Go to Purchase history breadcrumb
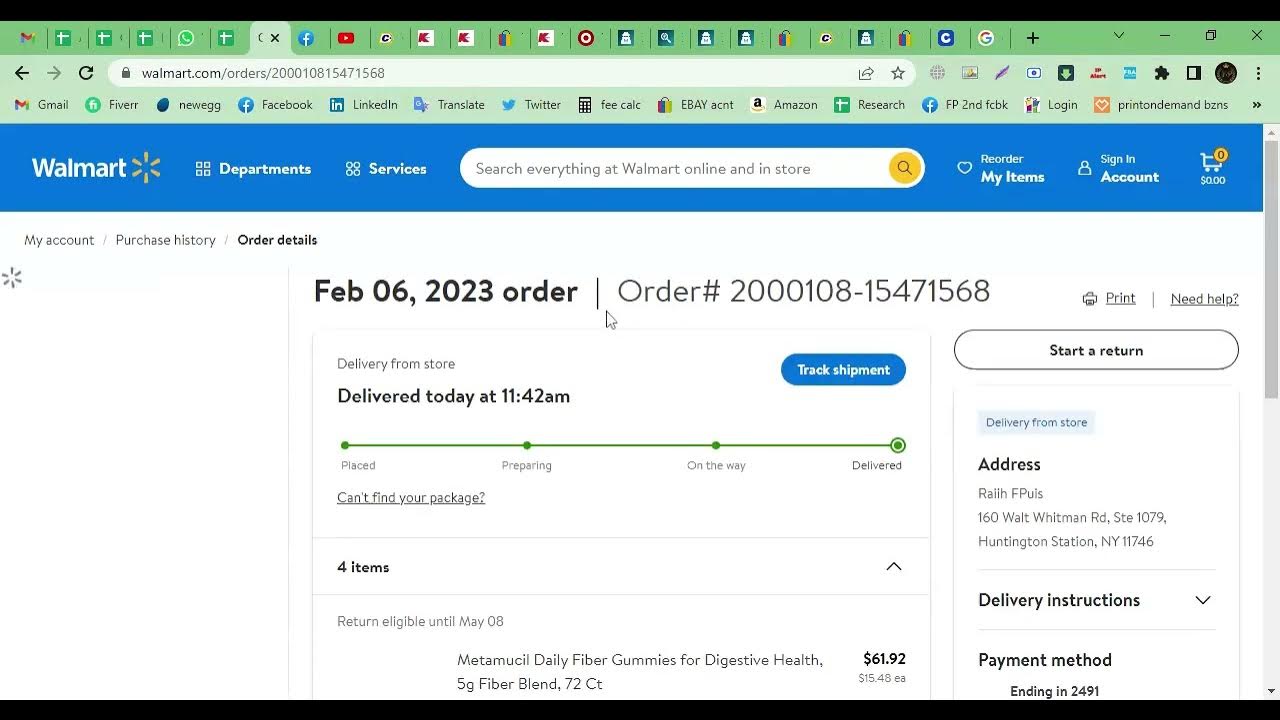Viewport: 1280px width, 720px height. [165, 240]
